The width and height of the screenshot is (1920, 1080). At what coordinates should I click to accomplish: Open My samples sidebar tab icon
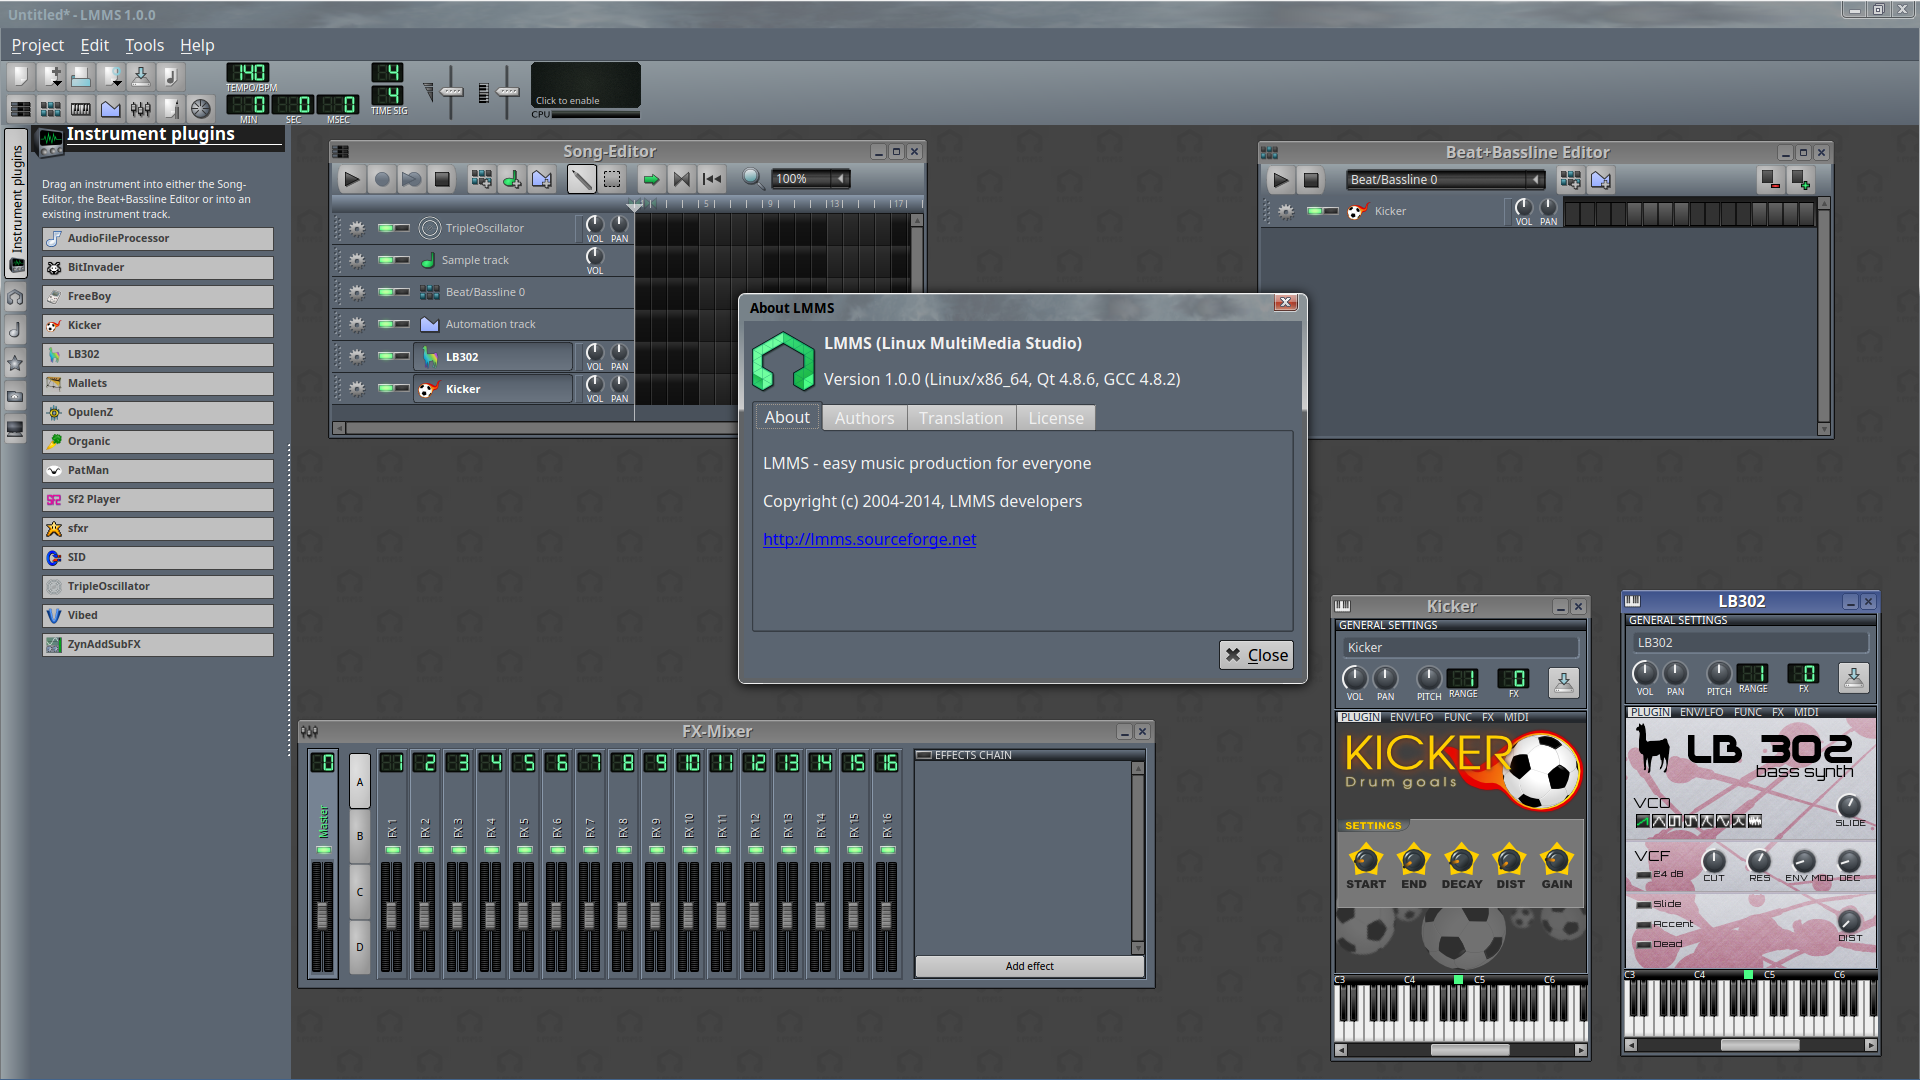[15, 330]
